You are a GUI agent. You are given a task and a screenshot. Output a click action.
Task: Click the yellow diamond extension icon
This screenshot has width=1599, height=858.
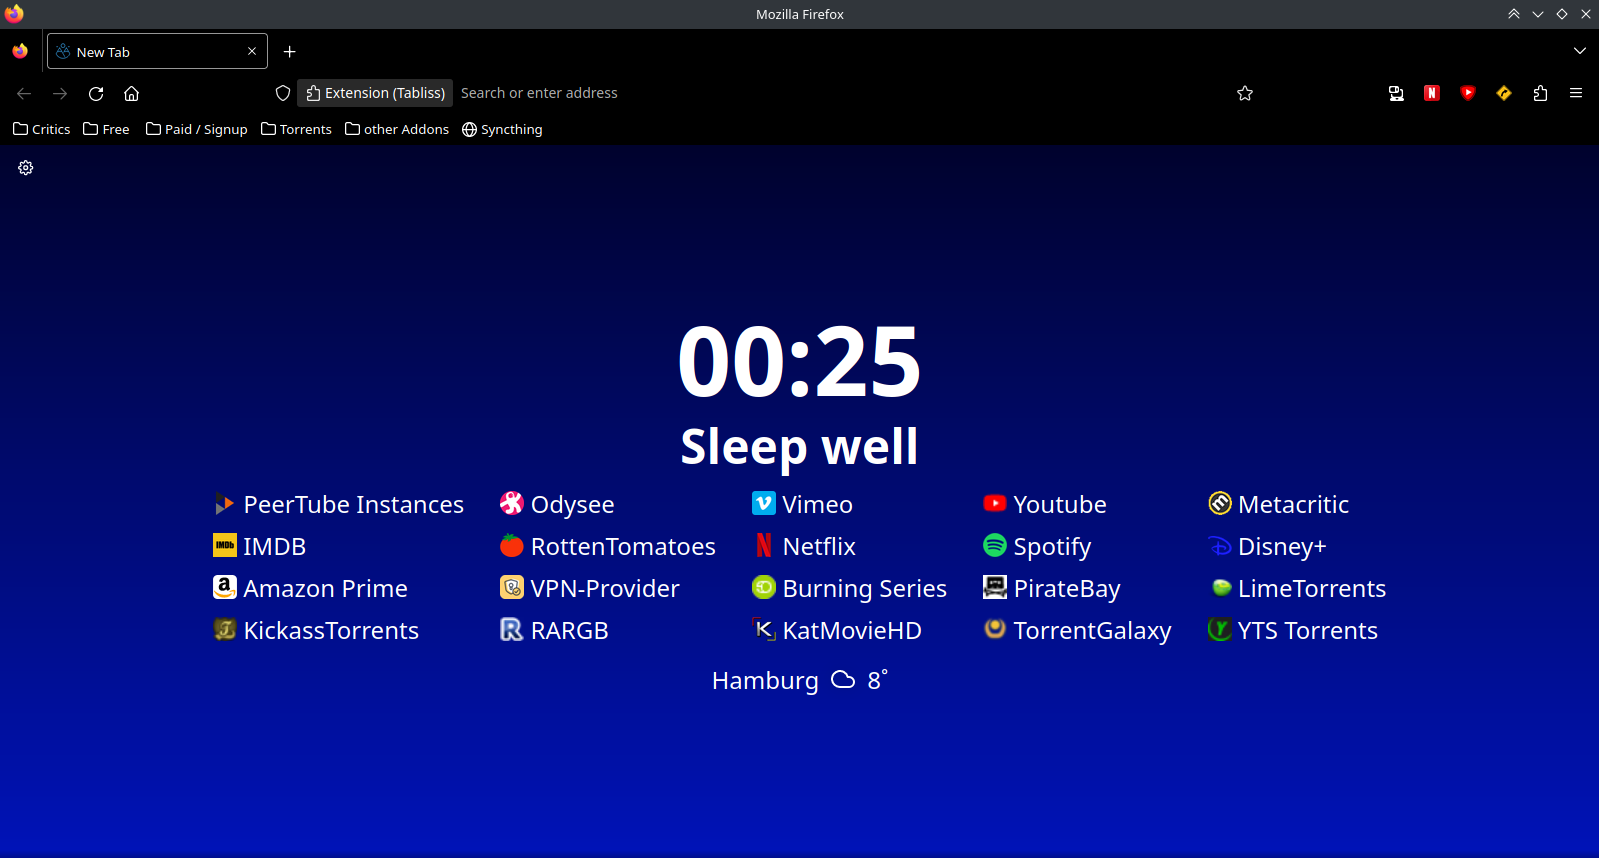1504,93
